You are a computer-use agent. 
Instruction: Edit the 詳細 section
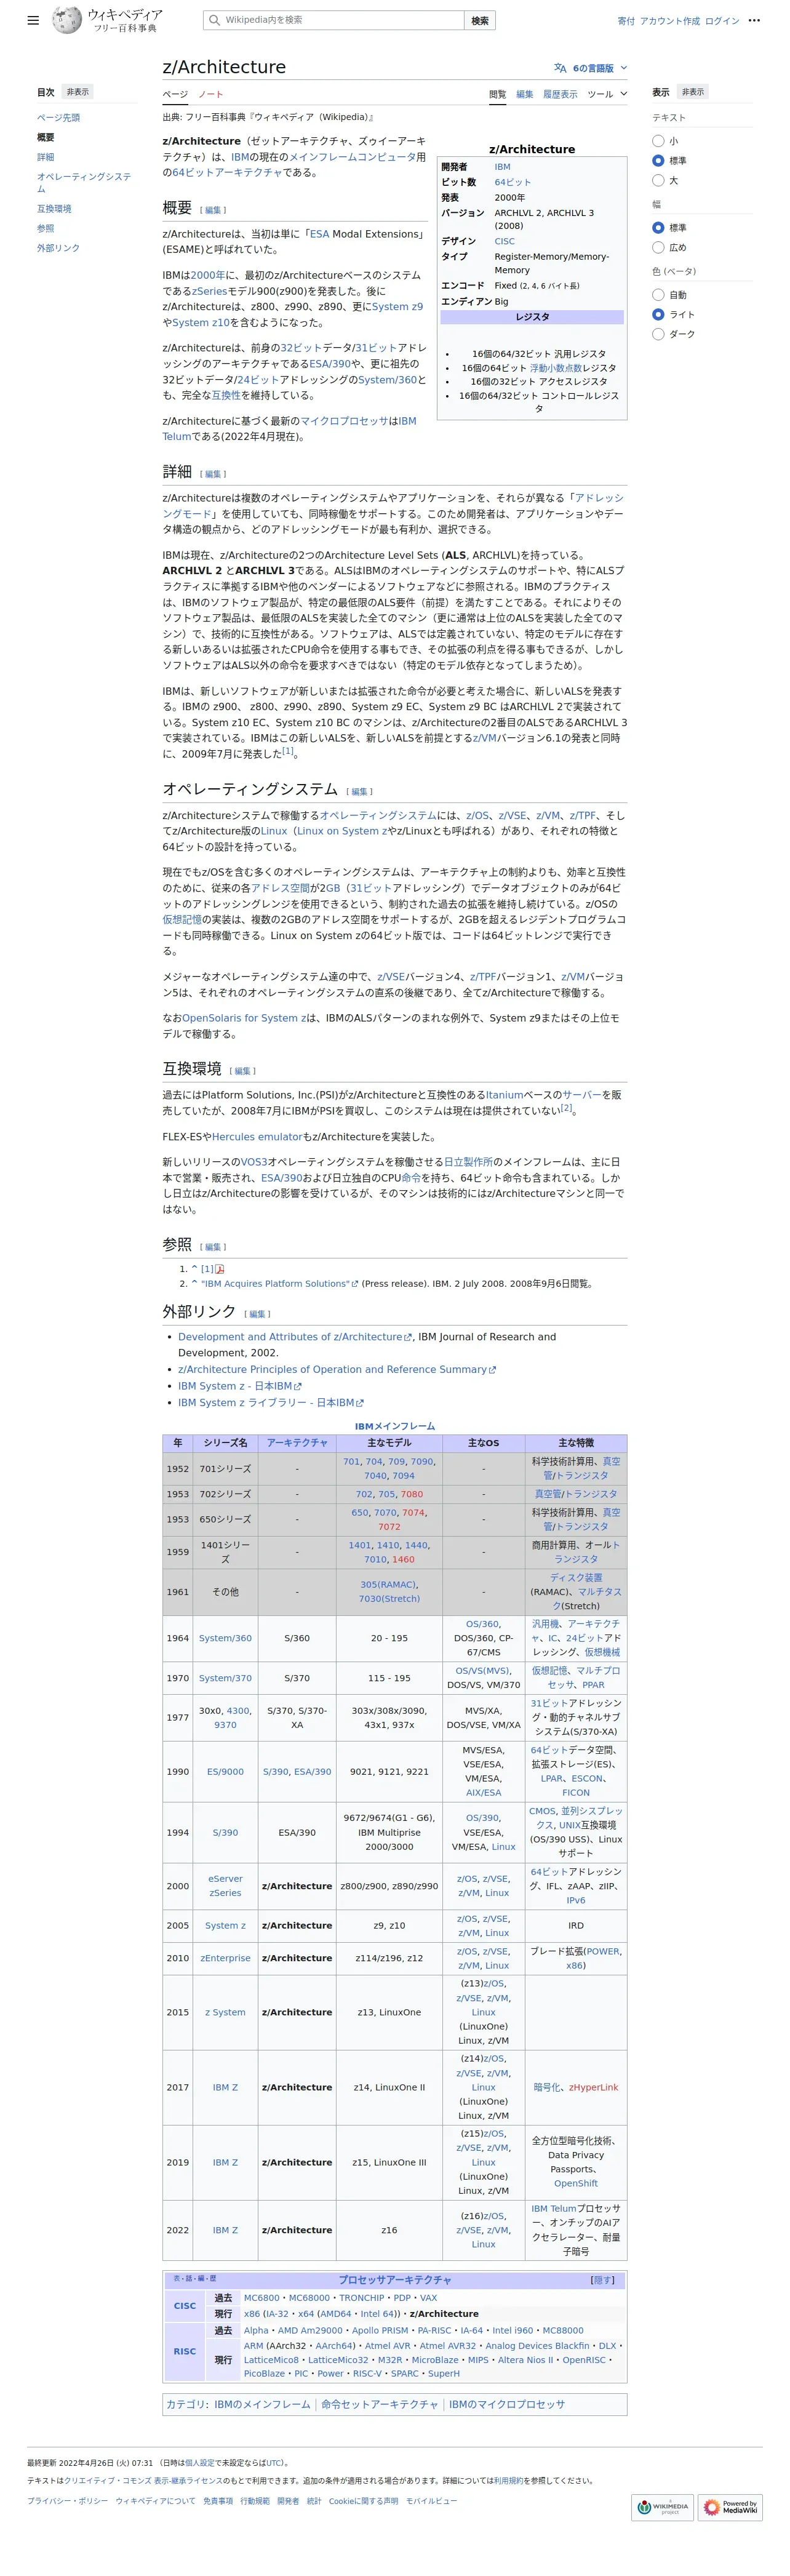[x=213, y=474]
